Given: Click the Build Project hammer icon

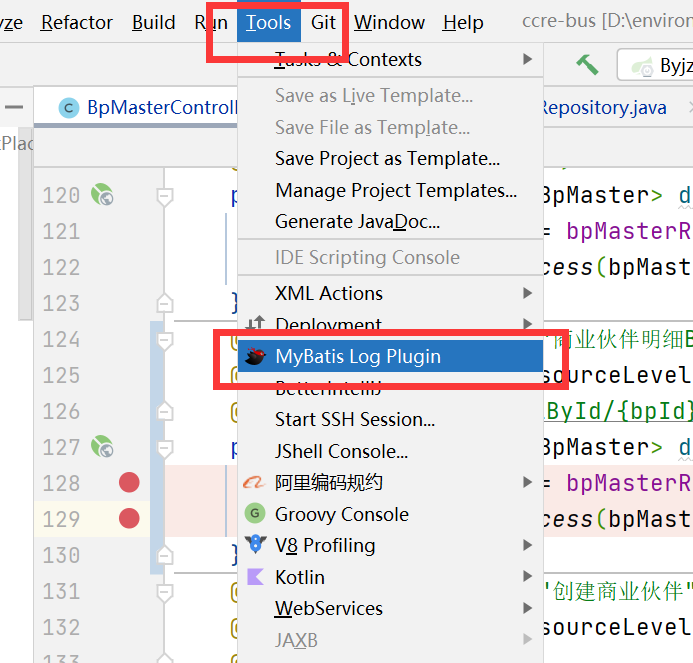Looking at the screenshot, I should coord(587,65).
